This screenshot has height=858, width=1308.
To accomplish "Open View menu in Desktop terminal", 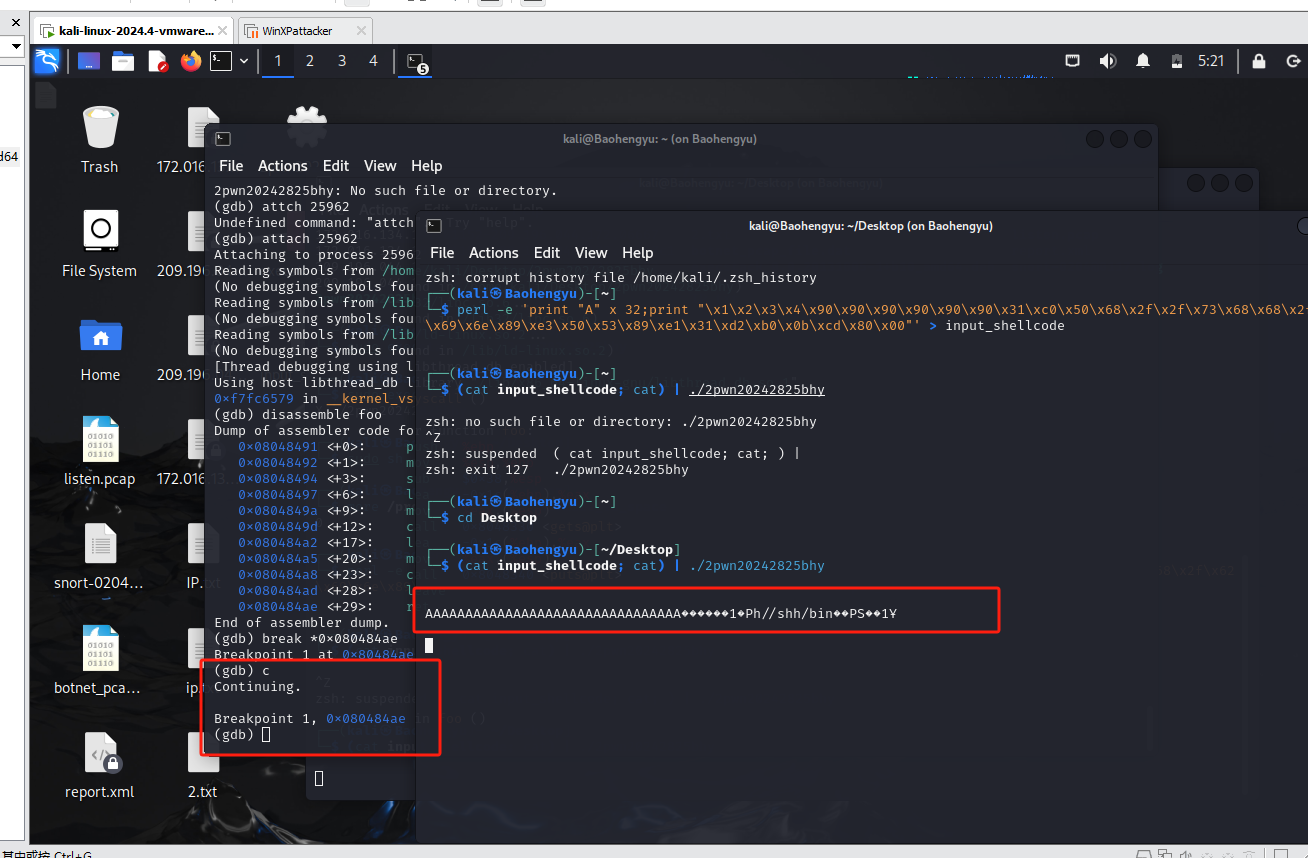I will tap(591, 253).
